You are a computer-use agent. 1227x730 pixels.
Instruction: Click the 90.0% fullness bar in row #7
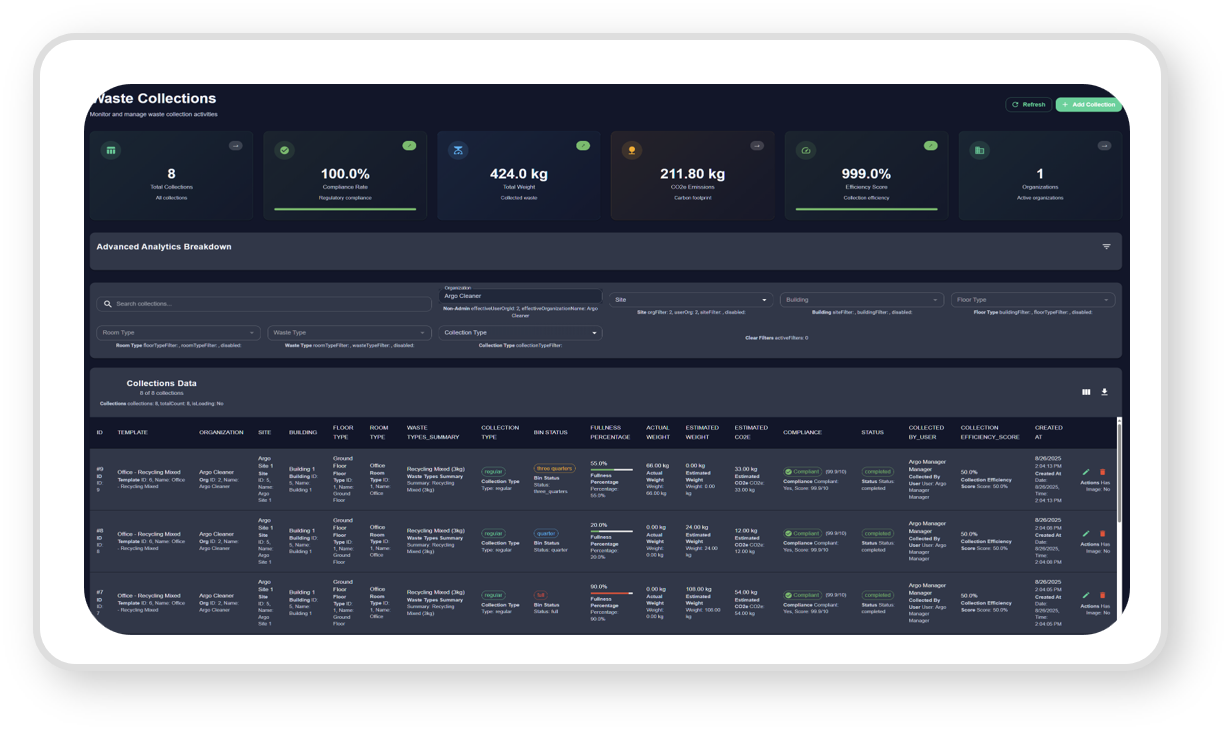click(611, 593)
